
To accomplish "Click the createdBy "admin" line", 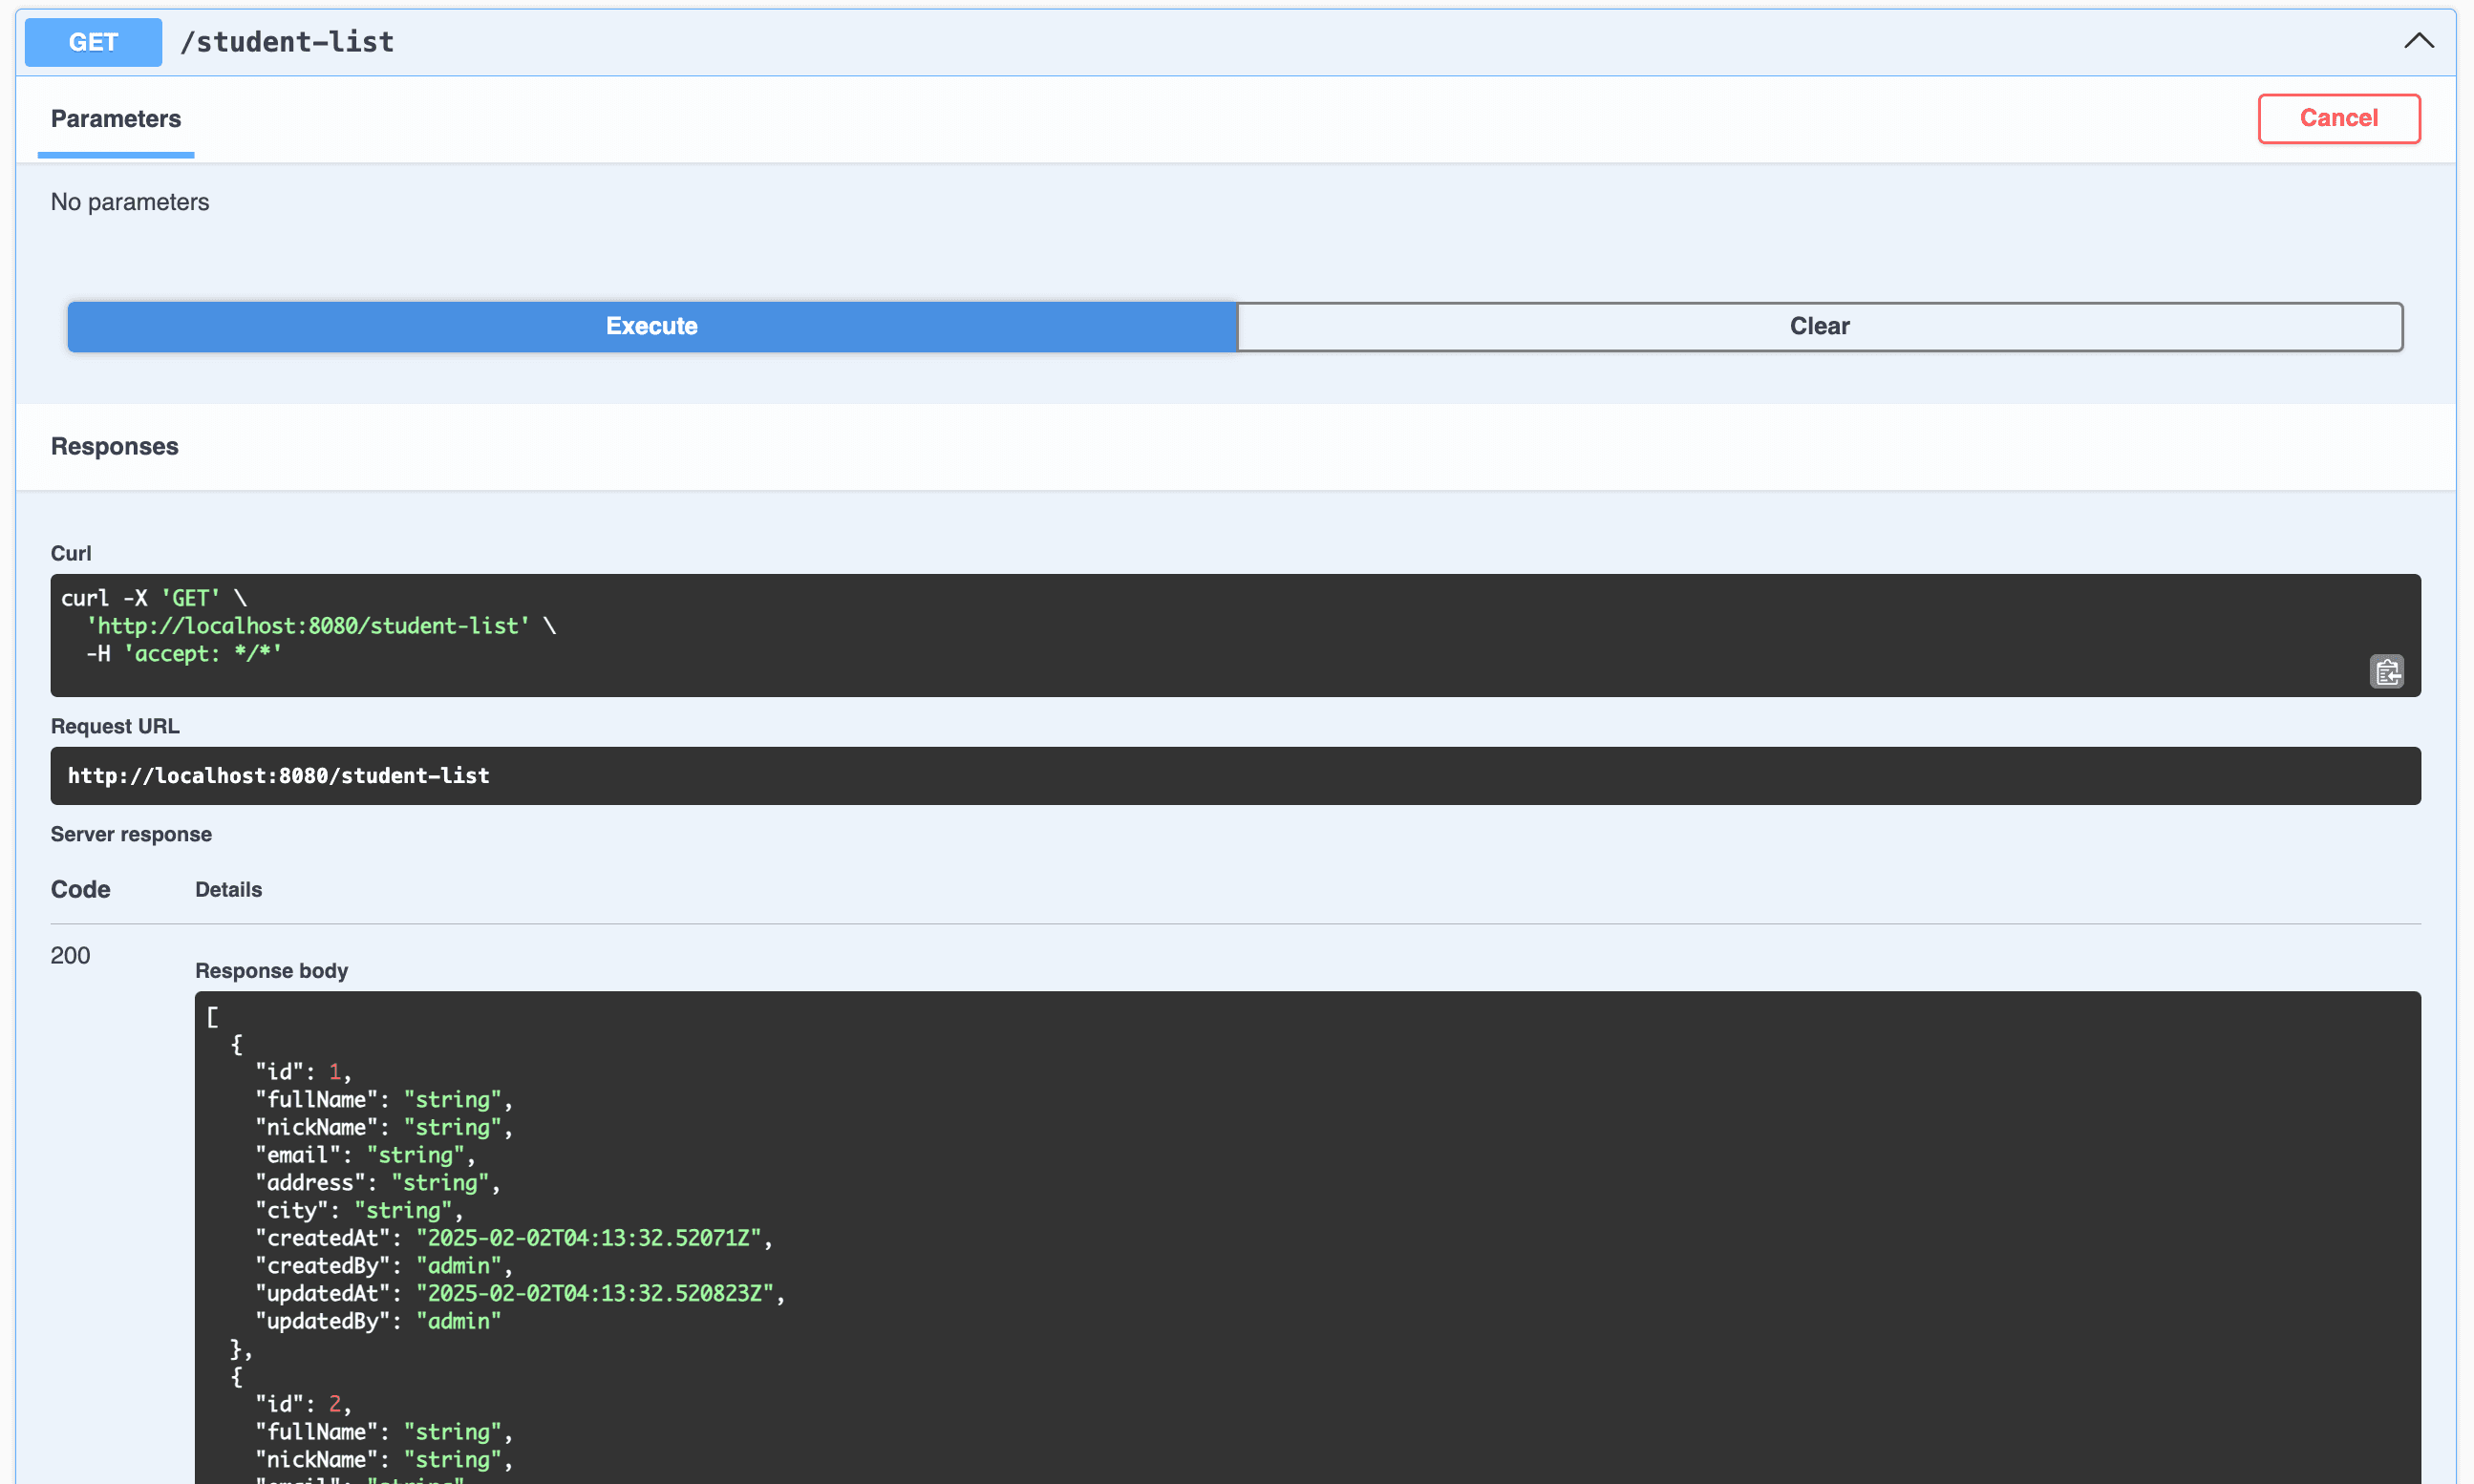I will (384, 1266).
